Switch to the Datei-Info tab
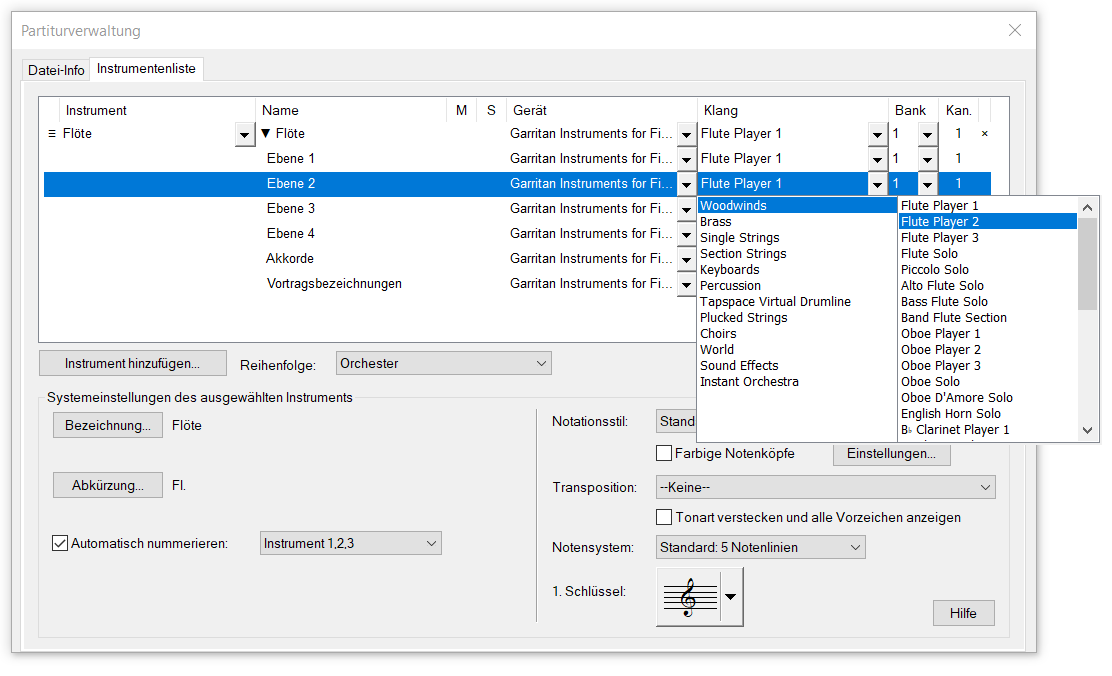Viewport: 1112px width, 676px height. (56, 70)
